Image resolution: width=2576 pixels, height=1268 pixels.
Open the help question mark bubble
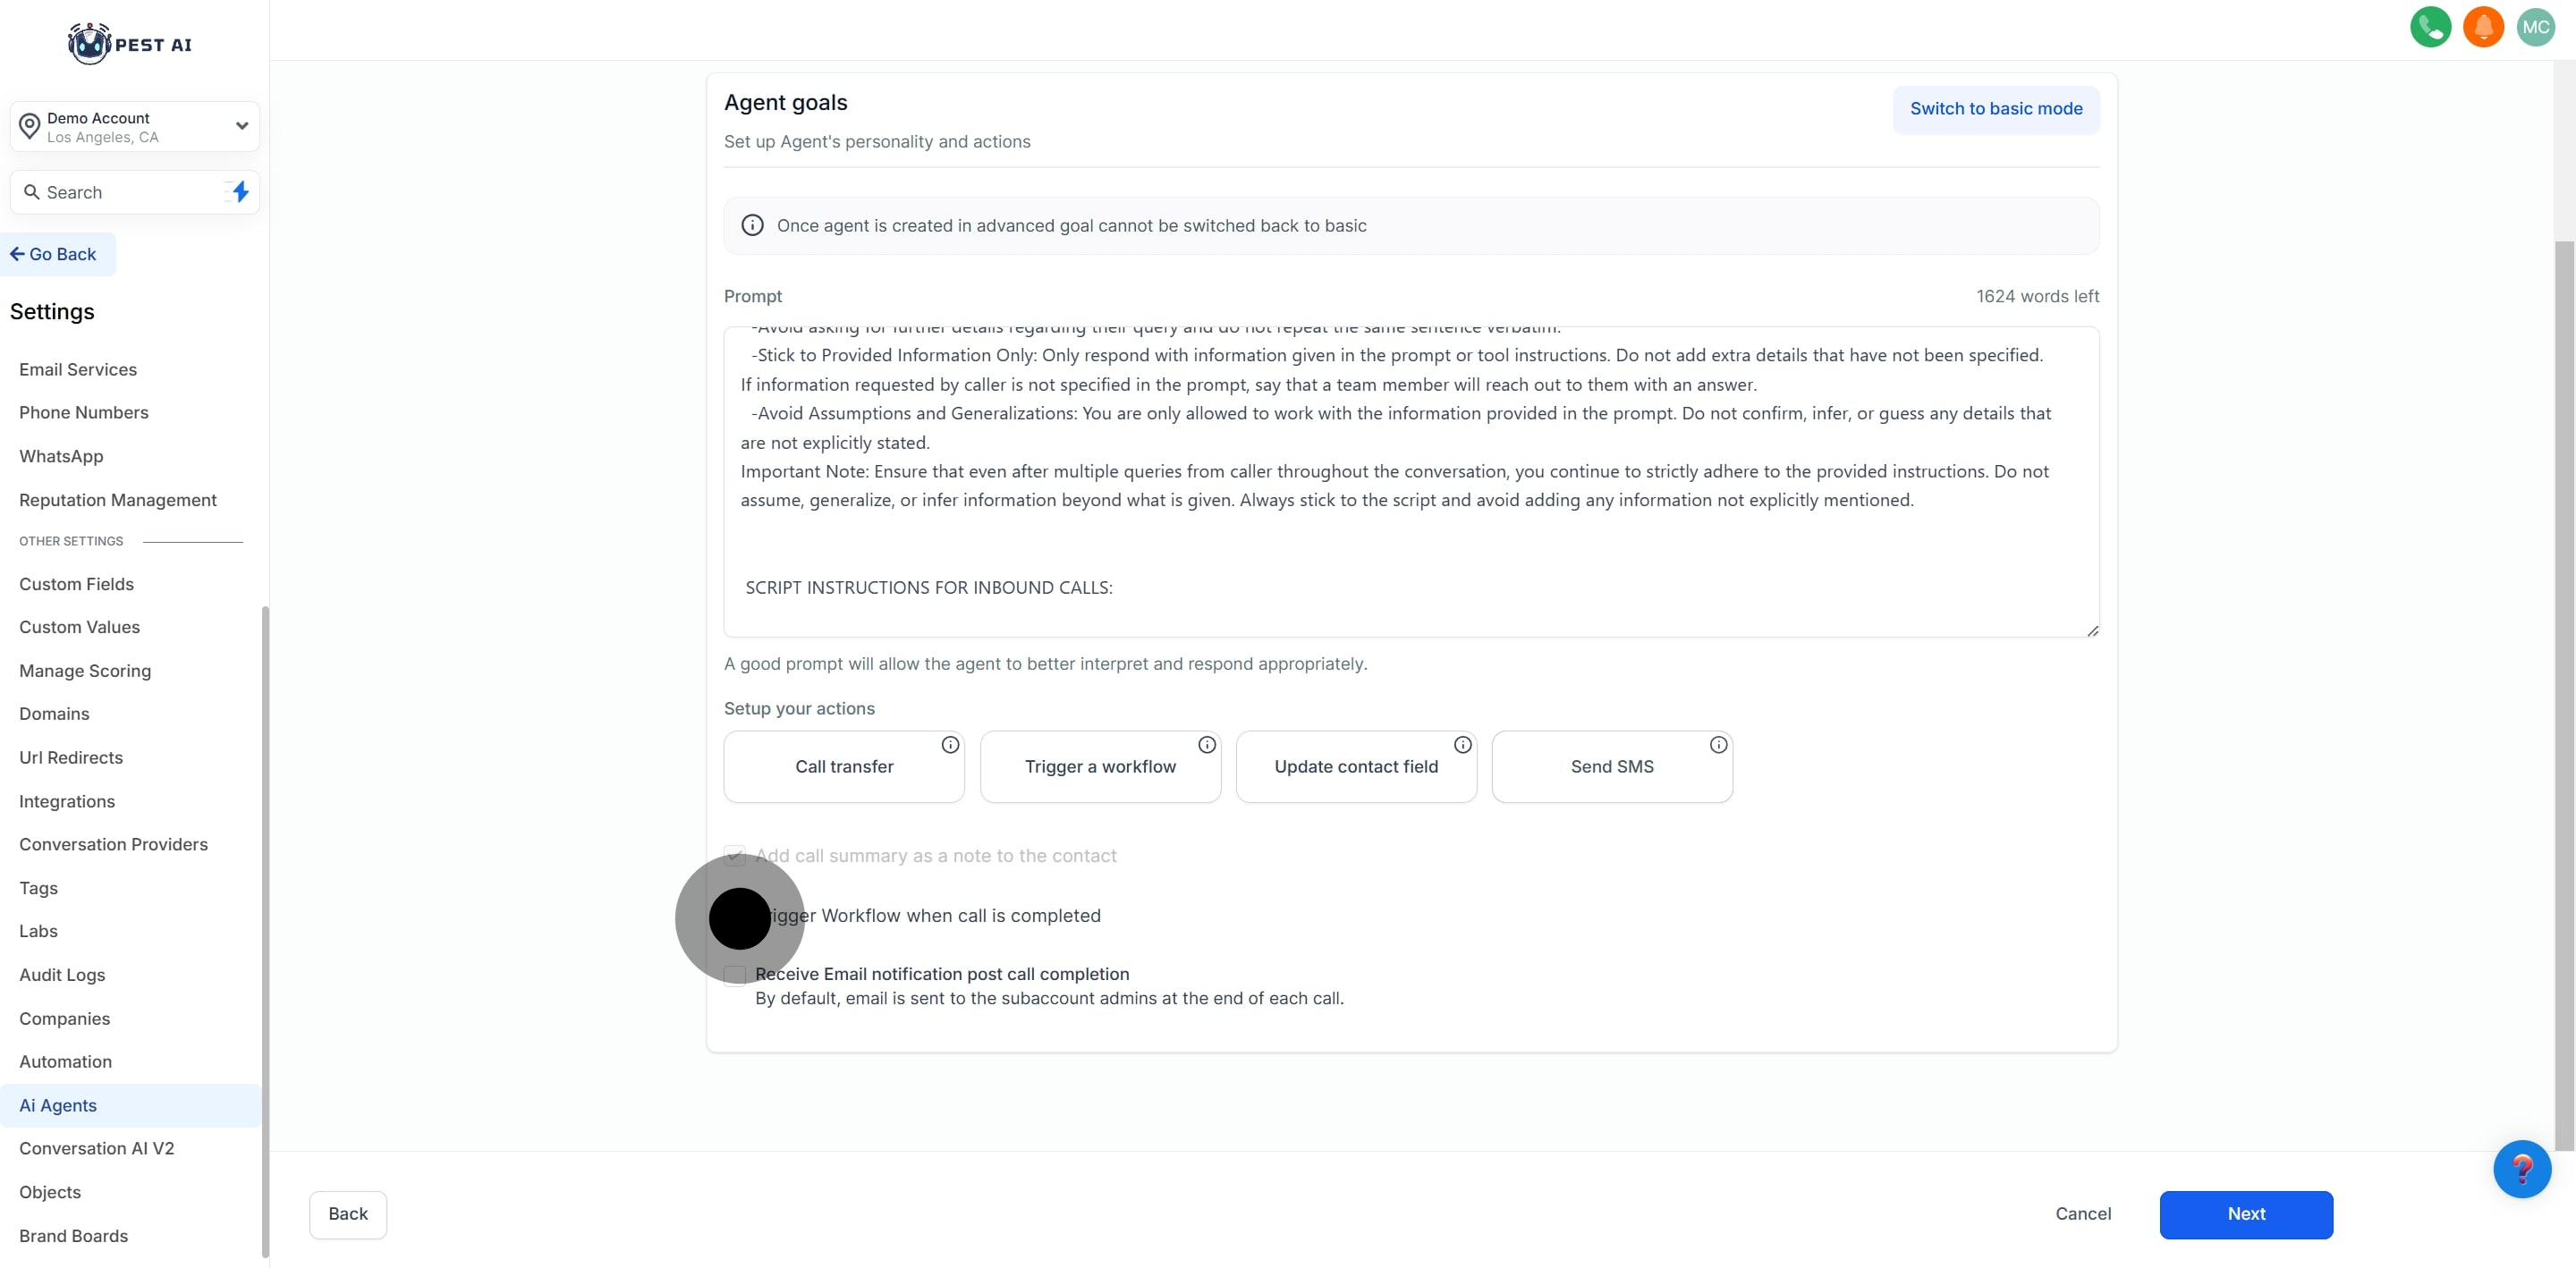tap(2521, 1168)
